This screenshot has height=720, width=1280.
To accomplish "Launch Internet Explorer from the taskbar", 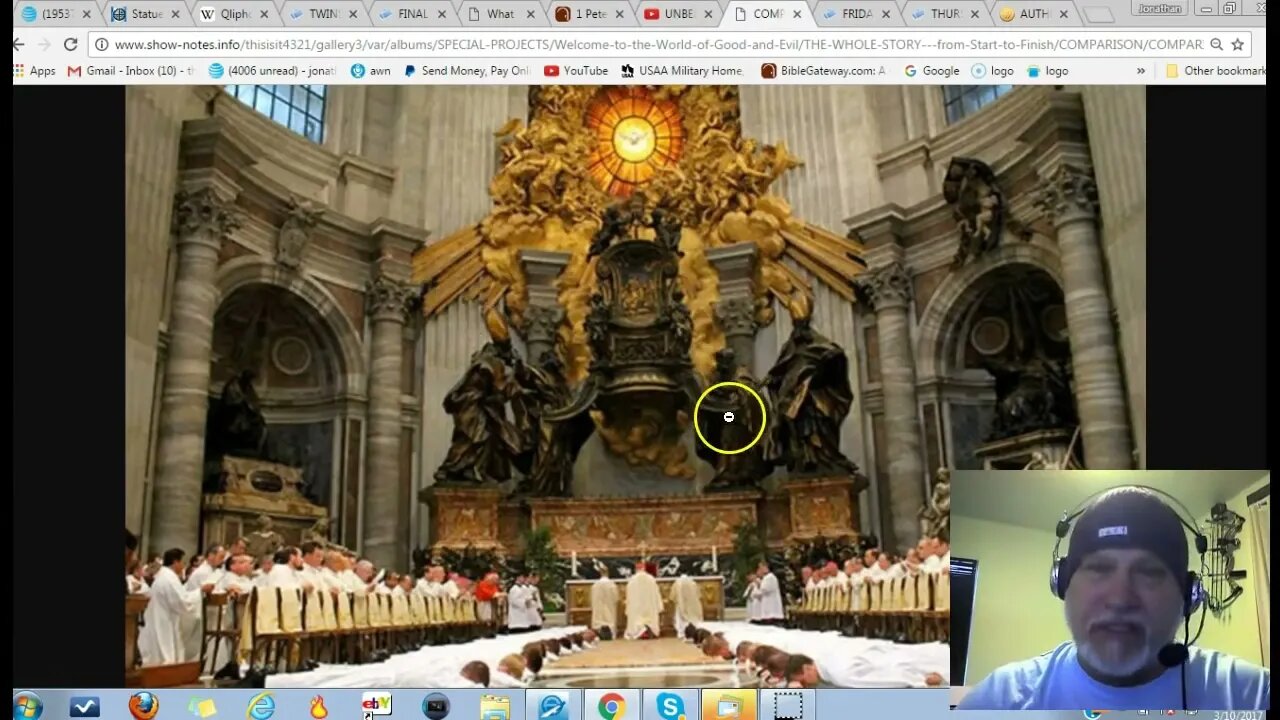I will pos(261,706).
